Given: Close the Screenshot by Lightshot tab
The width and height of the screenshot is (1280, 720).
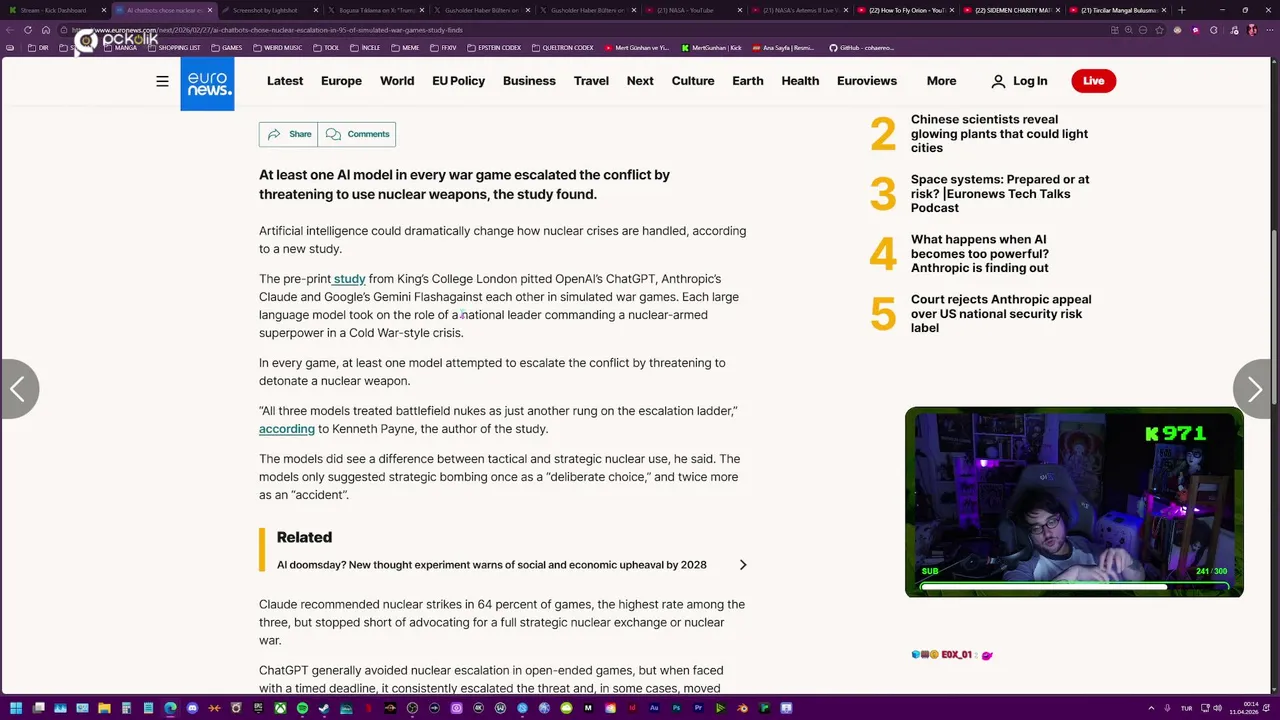Looking at the screenshot, I should tap(316, 10).
